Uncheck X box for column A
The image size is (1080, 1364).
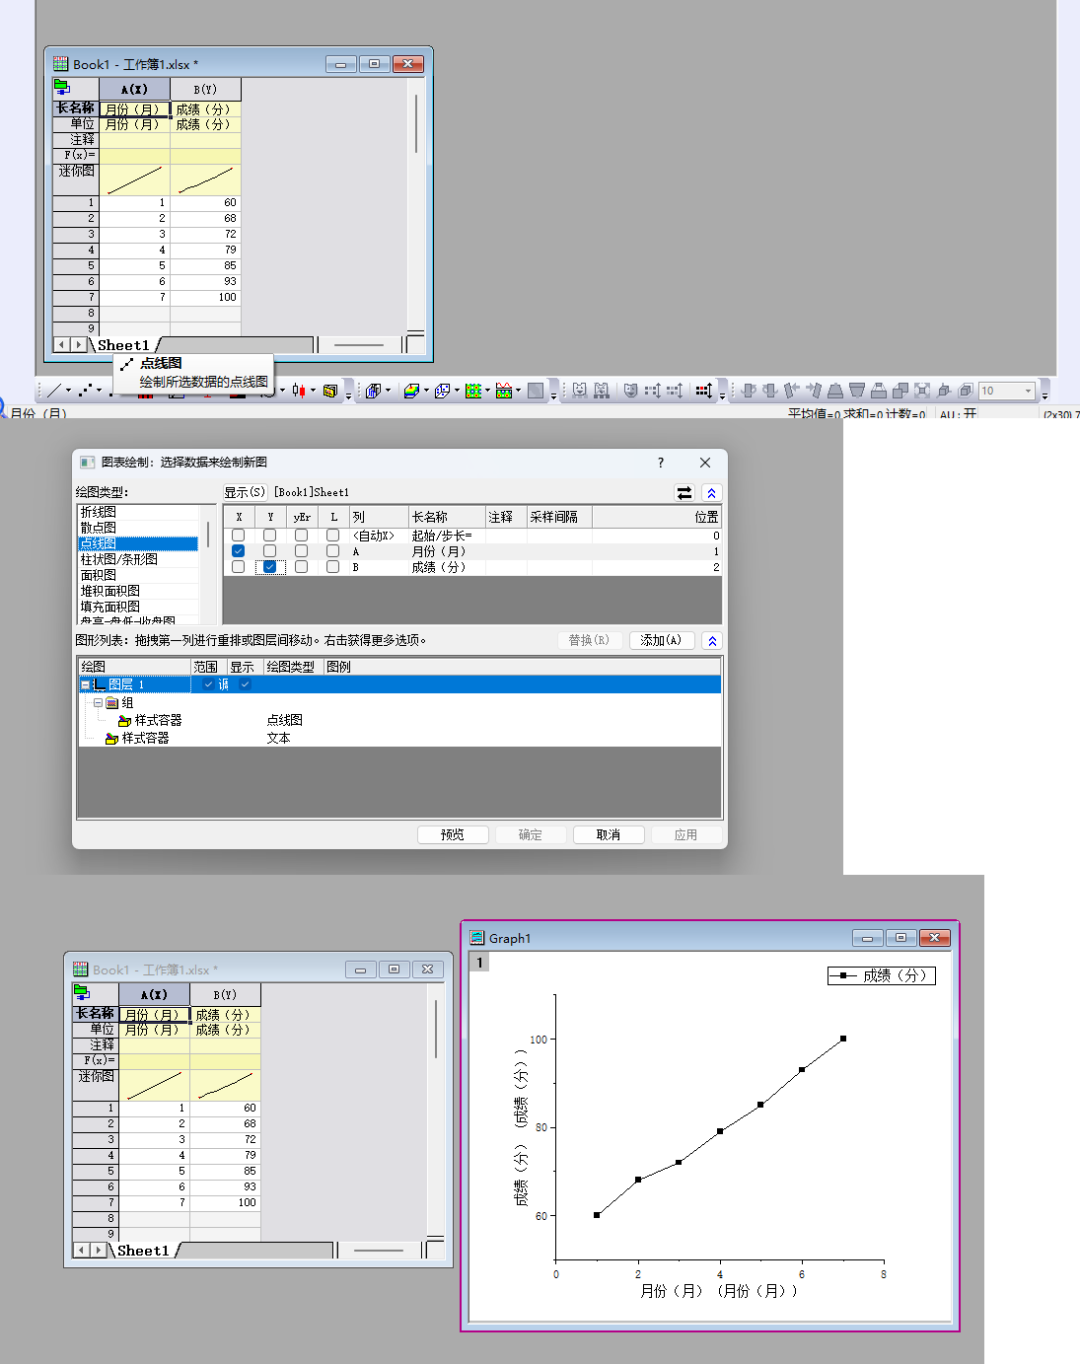click(238, 551)
